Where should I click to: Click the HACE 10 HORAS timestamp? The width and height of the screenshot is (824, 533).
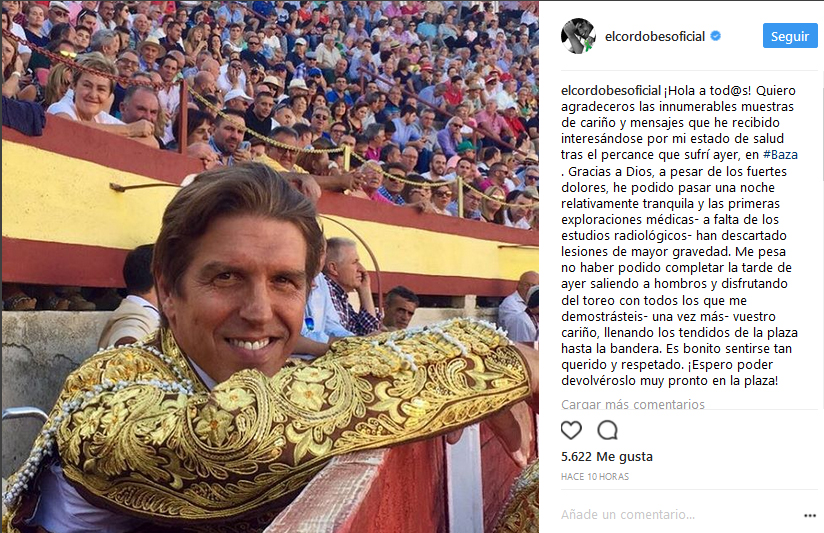click(594, 476)
